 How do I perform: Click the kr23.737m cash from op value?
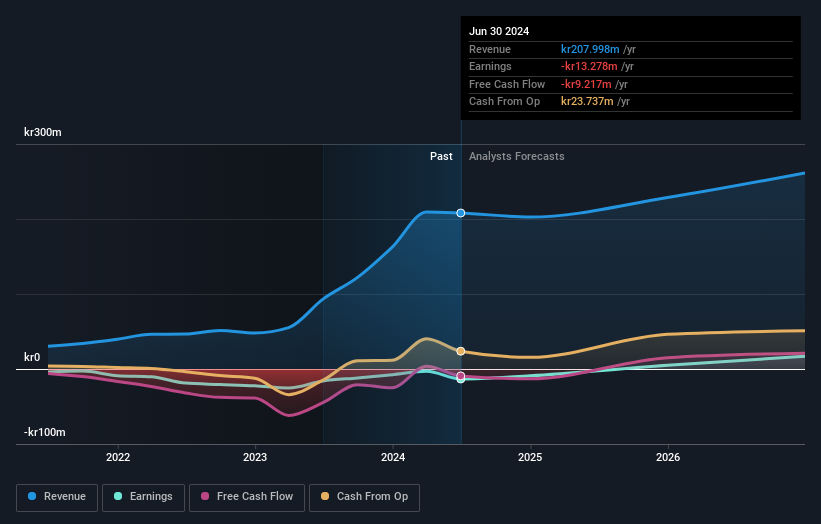pyautogui.click(x=587, y=102)
